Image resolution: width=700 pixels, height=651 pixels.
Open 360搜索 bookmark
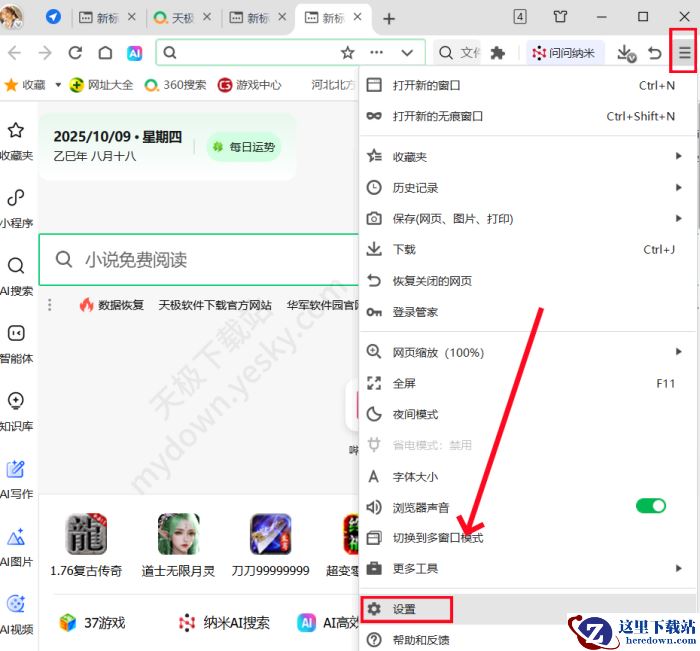tap(175, 85)
